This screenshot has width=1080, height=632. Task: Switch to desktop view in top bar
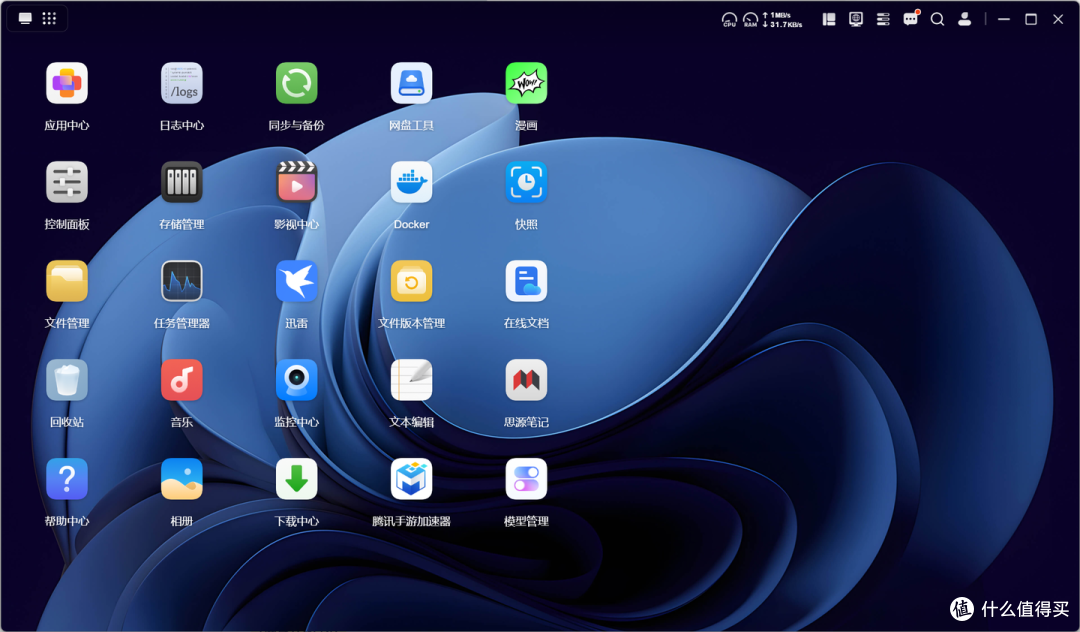coord(25,19)
